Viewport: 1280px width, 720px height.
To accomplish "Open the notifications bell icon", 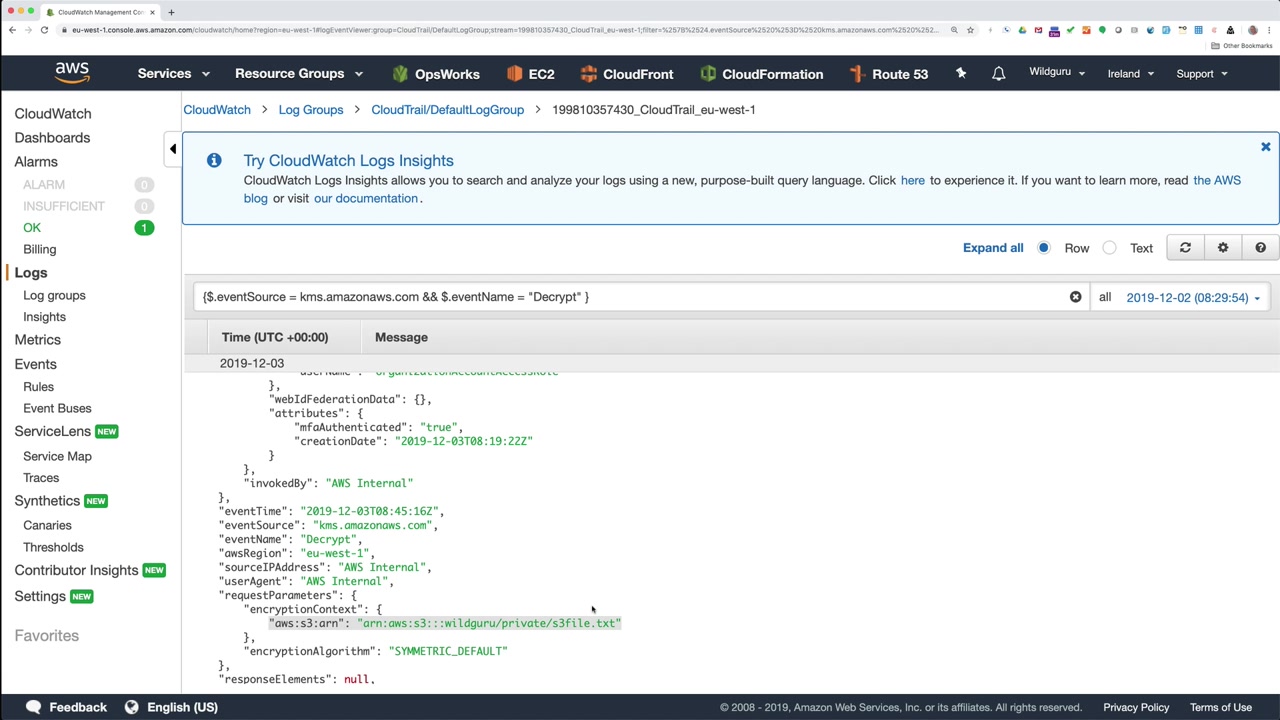I will (998, 74).
